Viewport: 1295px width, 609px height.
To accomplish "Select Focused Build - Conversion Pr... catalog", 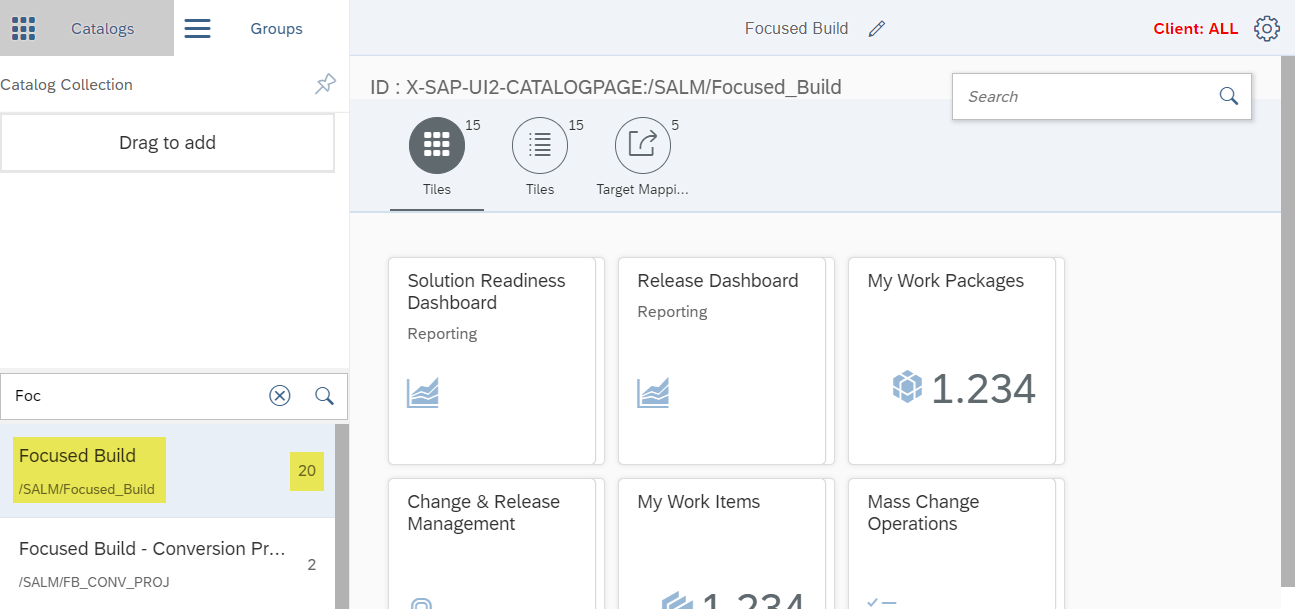I will tap(167, 564).
